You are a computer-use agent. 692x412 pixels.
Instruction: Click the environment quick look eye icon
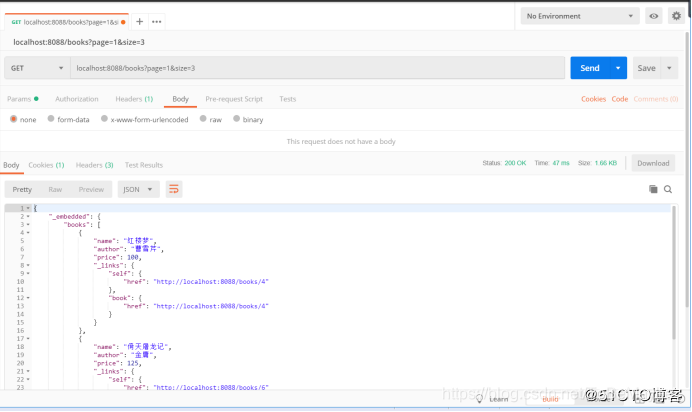(654, 16)
